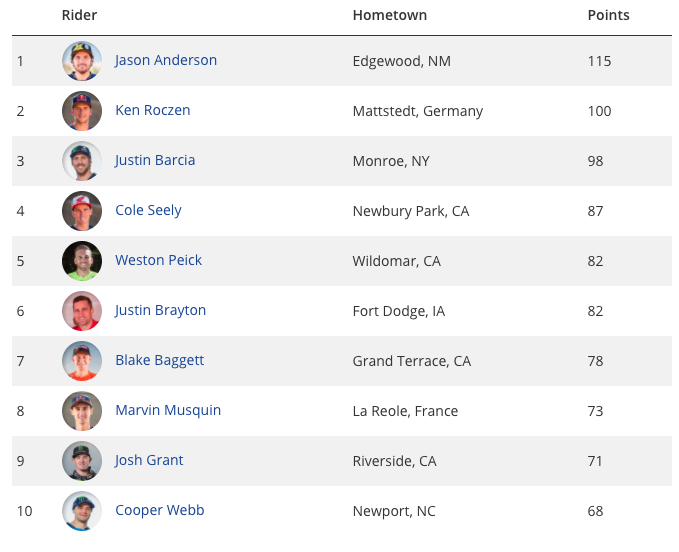Click Cooper Webb's name link

click(159, 510)
